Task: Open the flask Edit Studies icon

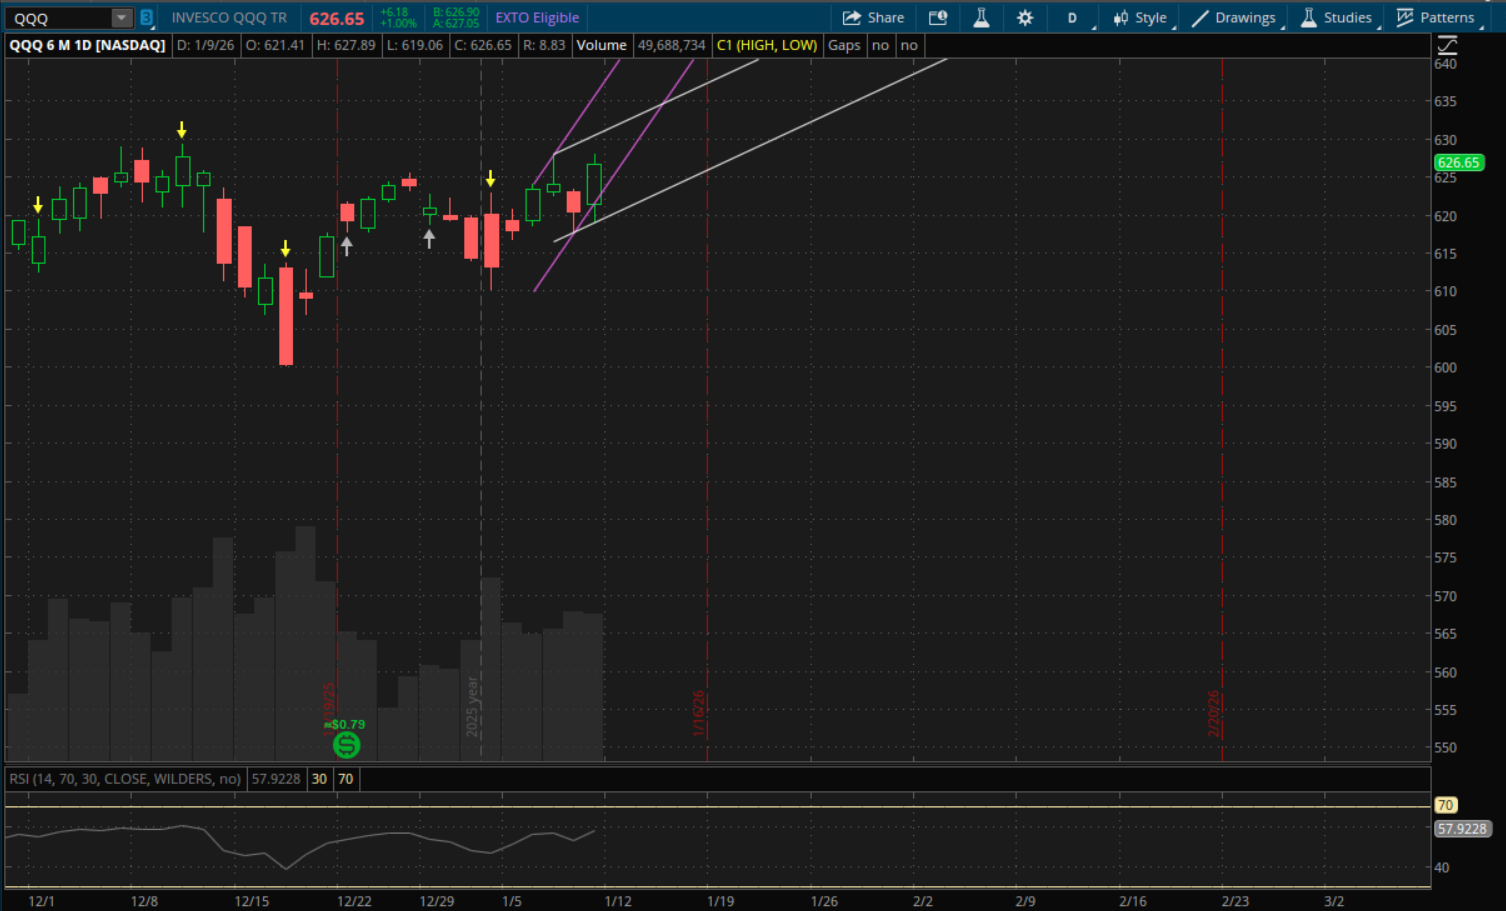Action: click(x=981, y=18)
